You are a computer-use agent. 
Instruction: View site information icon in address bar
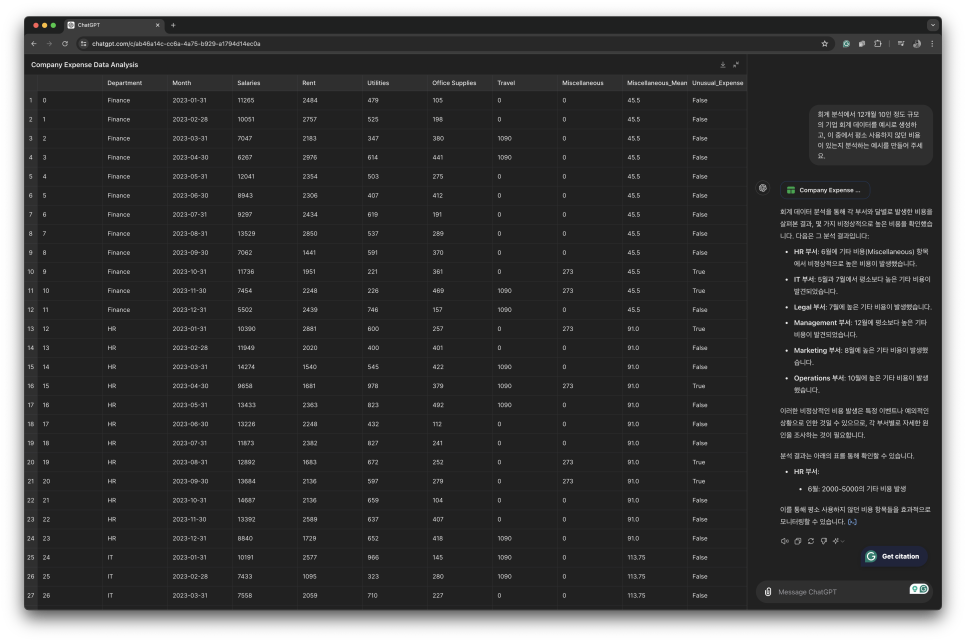point(84,44)
